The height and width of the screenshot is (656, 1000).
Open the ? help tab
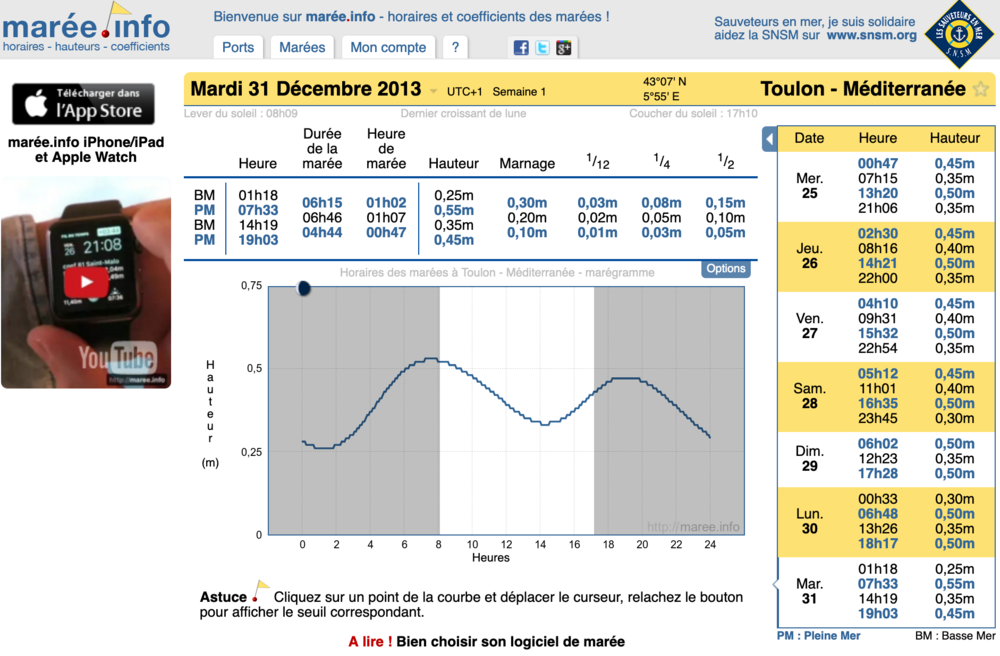[455, 47]
